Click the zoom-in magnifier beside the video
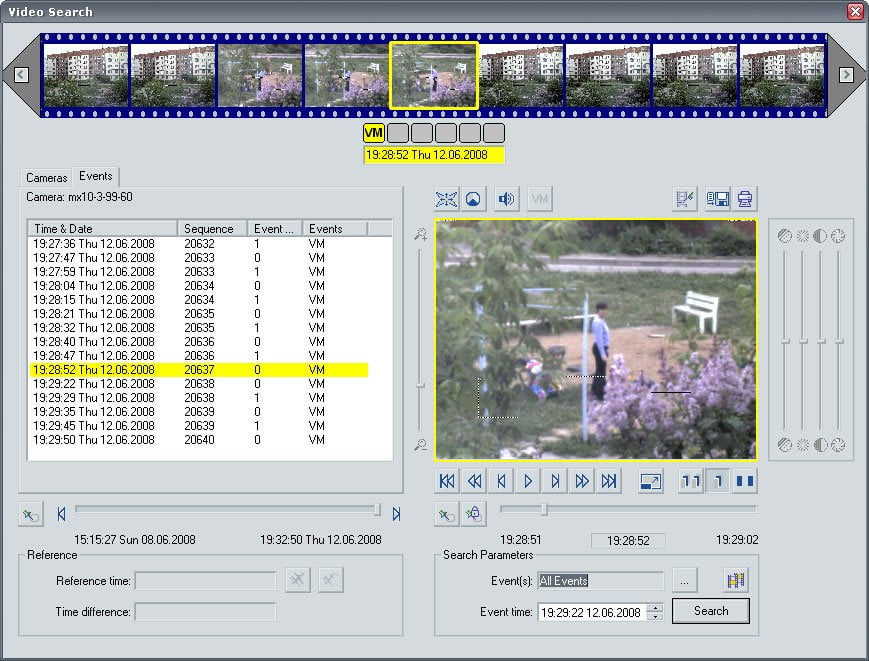This screenshot has width=869, height=661. (421, 234)
